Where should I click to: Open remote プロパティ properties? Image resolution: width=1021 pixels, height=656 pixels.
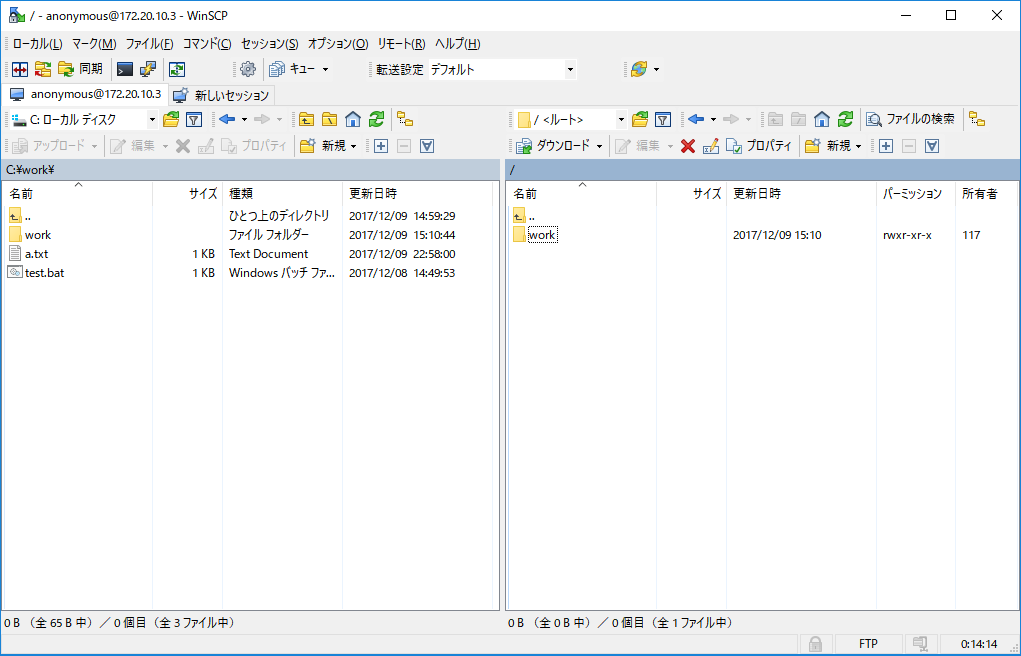pos(759,146)
